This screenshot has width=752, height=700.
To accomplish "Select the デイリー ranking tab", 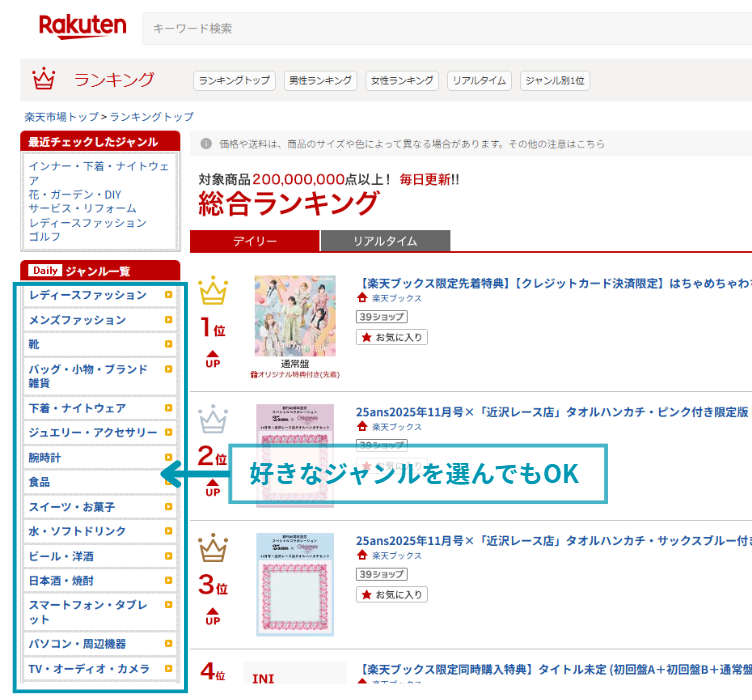I will click(x=255, y=241).
